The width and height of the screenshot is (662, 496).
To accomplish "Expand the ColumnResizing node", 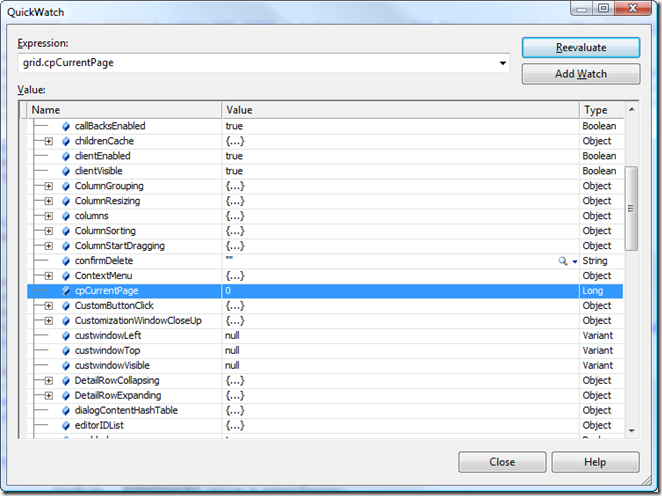I will click(49, 201).
